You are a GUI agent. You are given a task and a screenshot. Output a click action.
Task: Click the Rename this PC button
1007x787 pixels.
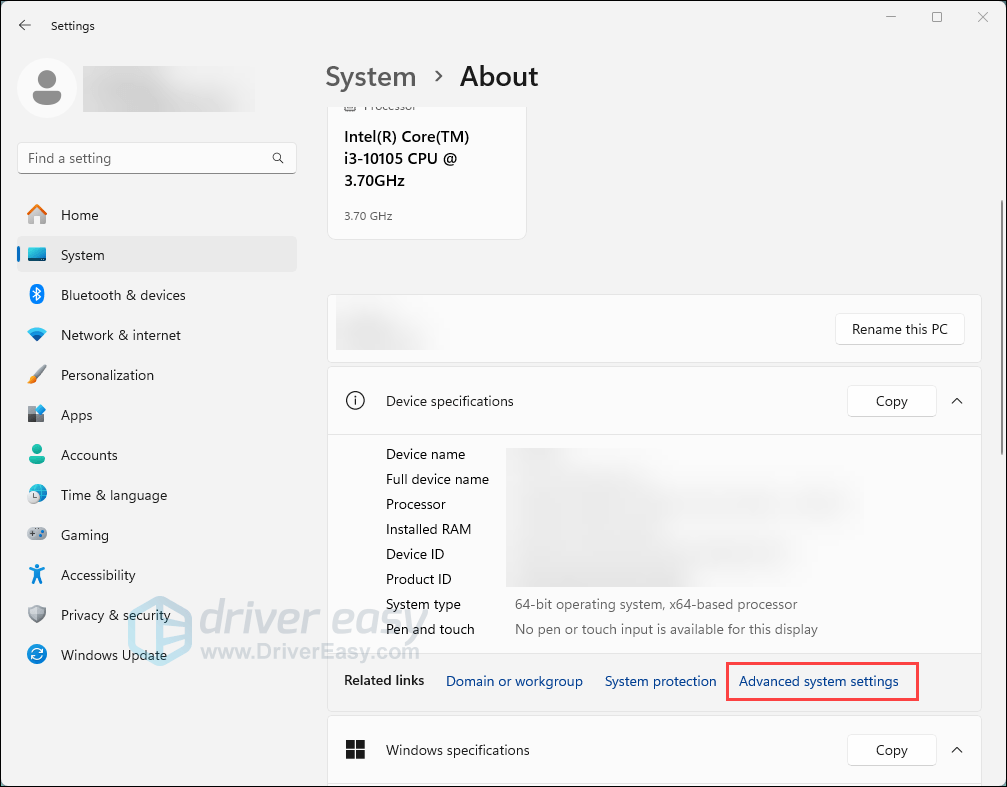coord(900,329)
